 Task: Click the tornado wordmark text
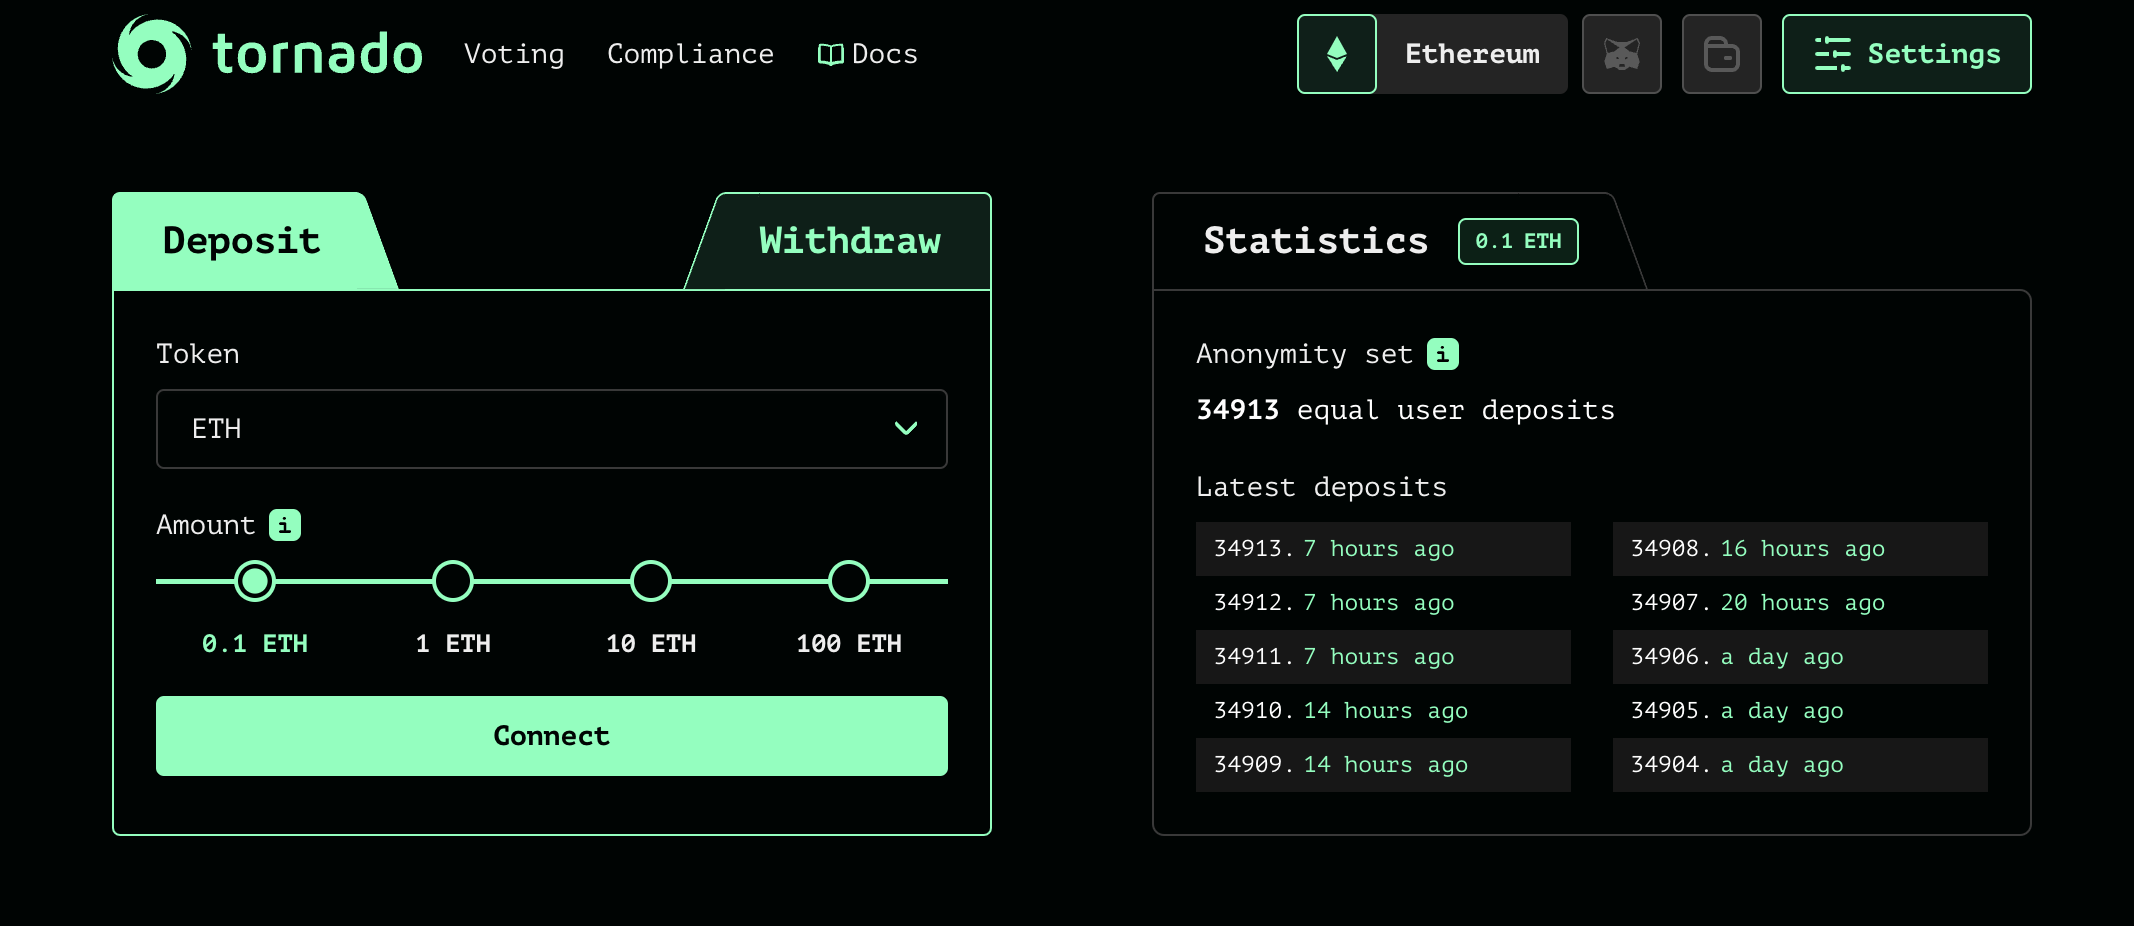(318, 54)
